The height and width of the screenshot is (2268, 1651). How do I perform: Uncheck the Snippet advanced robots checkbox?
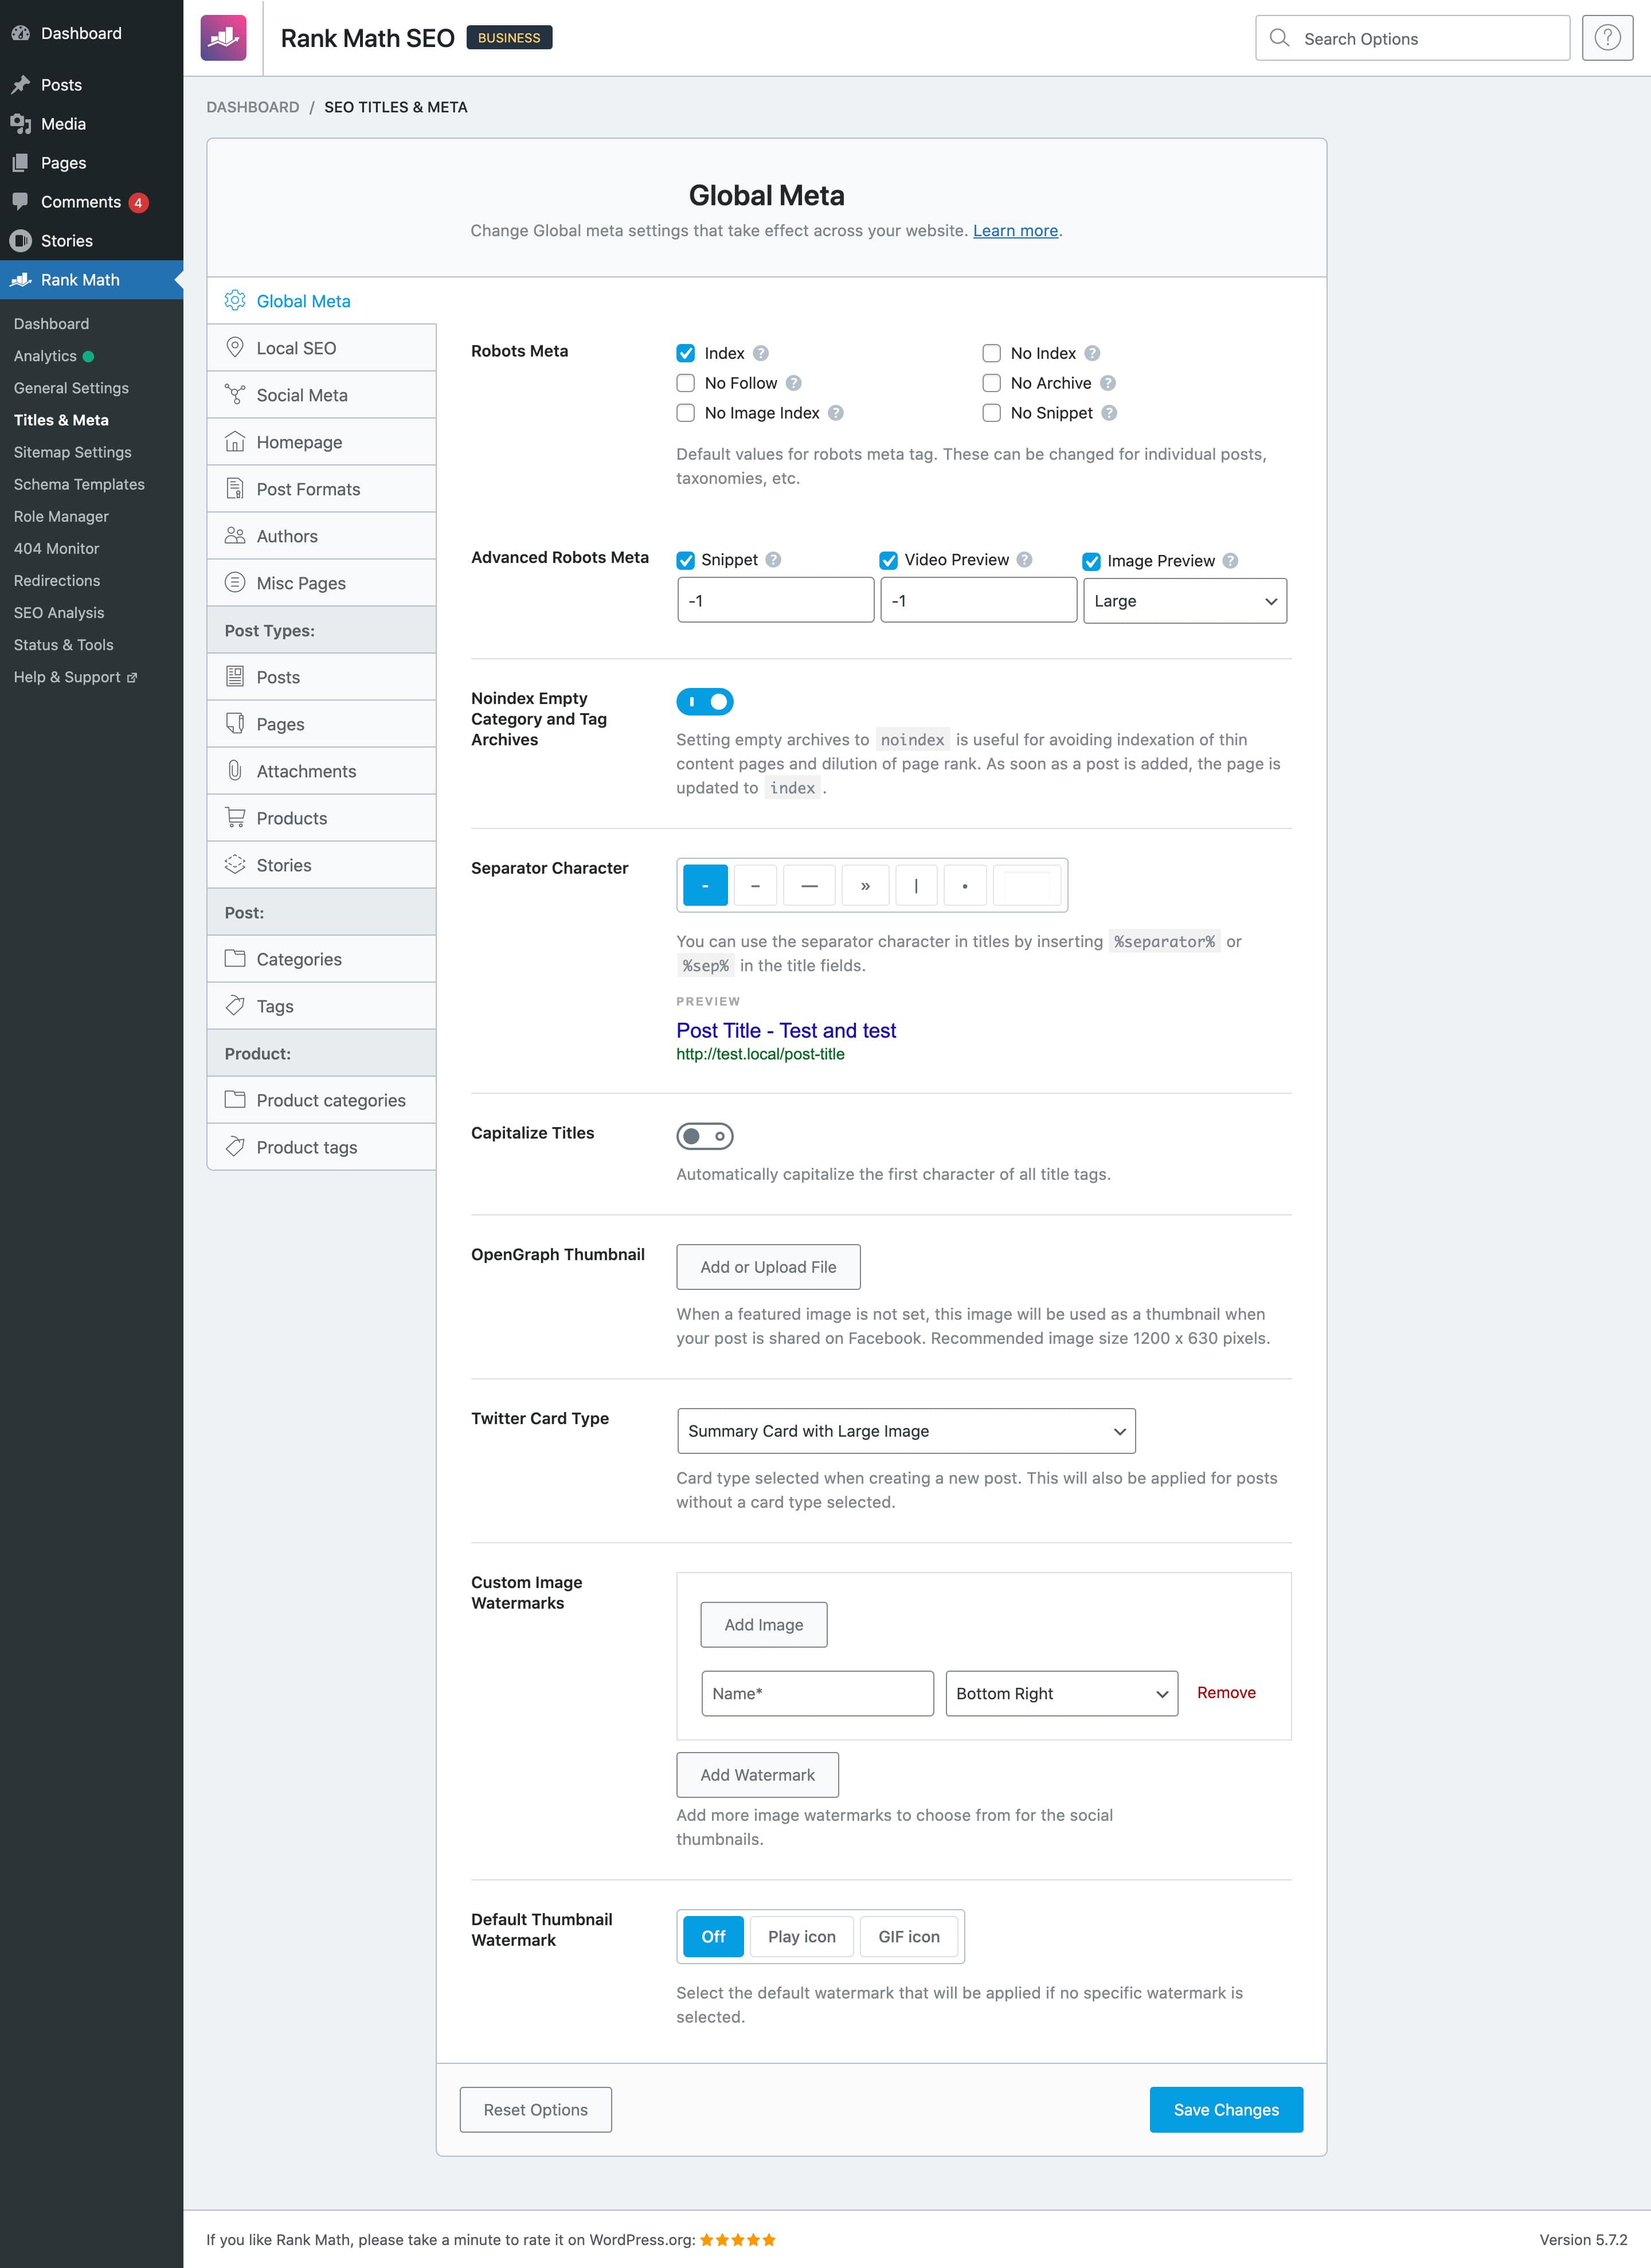pos(686,560)
